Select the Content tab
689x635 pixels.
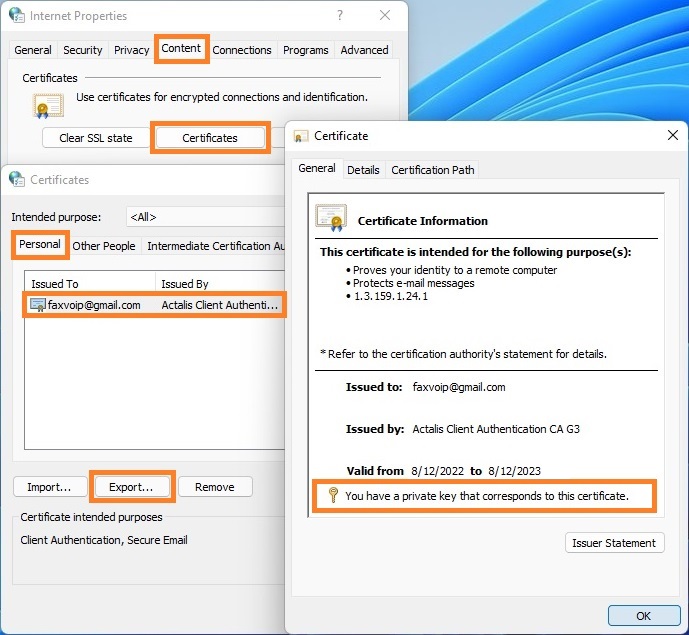click(x=181, y=48)
